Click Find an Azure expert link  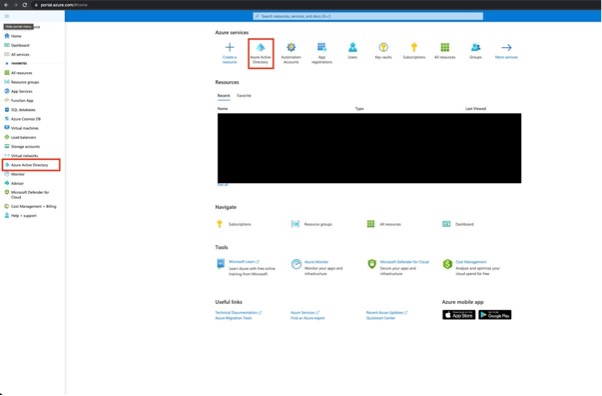[308, 318]
